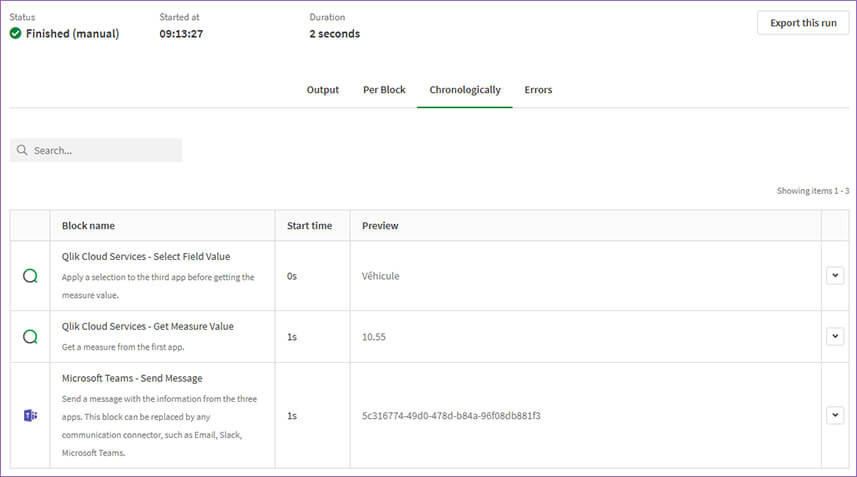The height and width of the screenshot is (477, 857).
Task: Click the Showing items 1 - 3 label
Action: pyautogui.click(x=813, y=191)
